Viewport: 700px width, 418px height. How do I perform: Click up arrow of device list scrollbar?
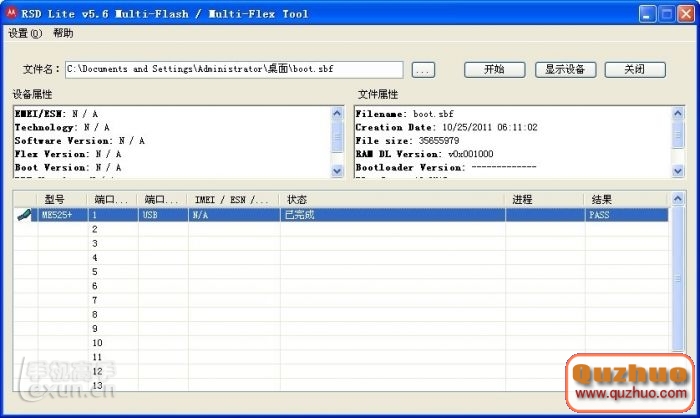click(677, 199)
